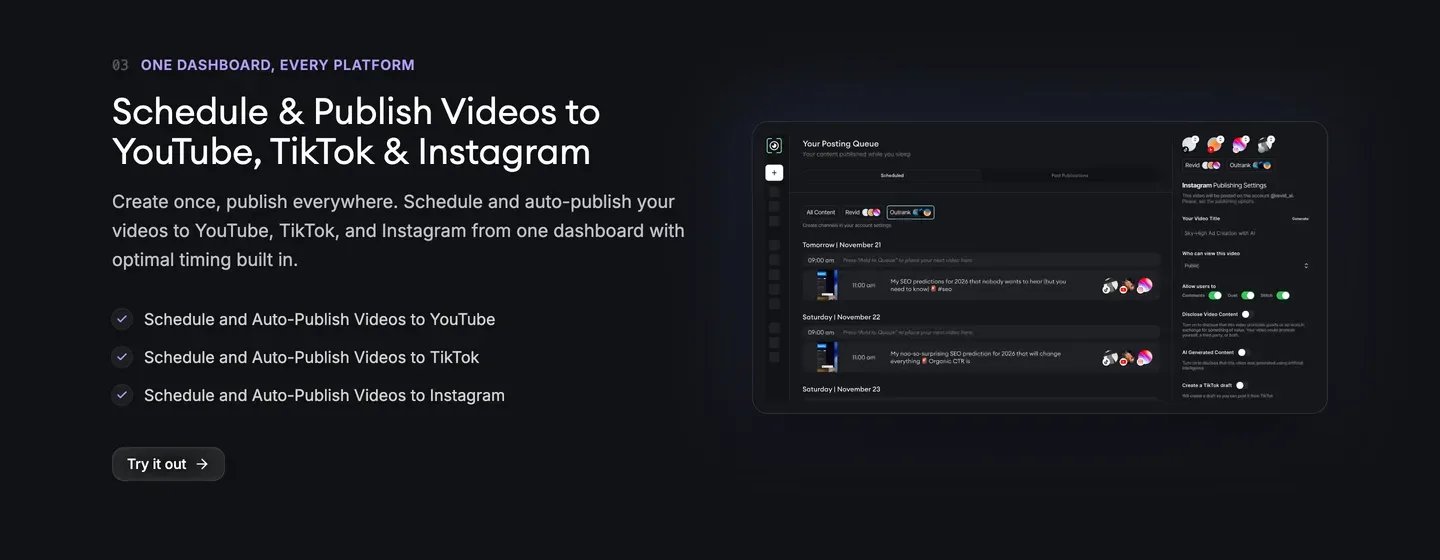Enable Create a TikTok draft toggle
Viewport: 1440px width, 560px height.
point(1240,385)
